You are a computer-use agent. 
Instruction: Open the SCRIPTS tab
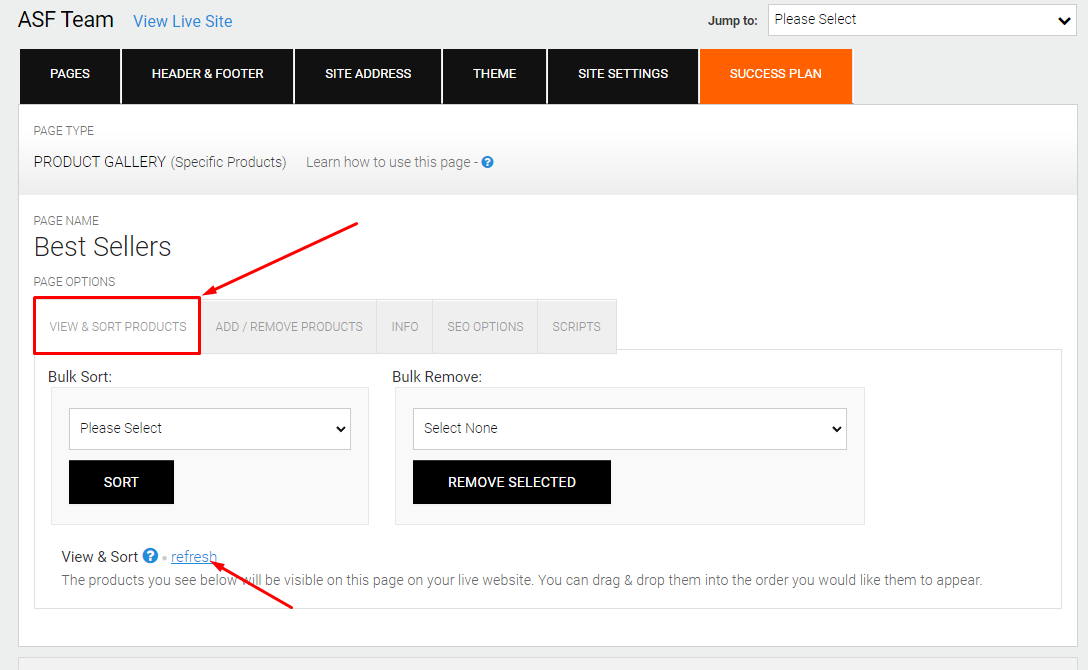[x=576, y=326]
